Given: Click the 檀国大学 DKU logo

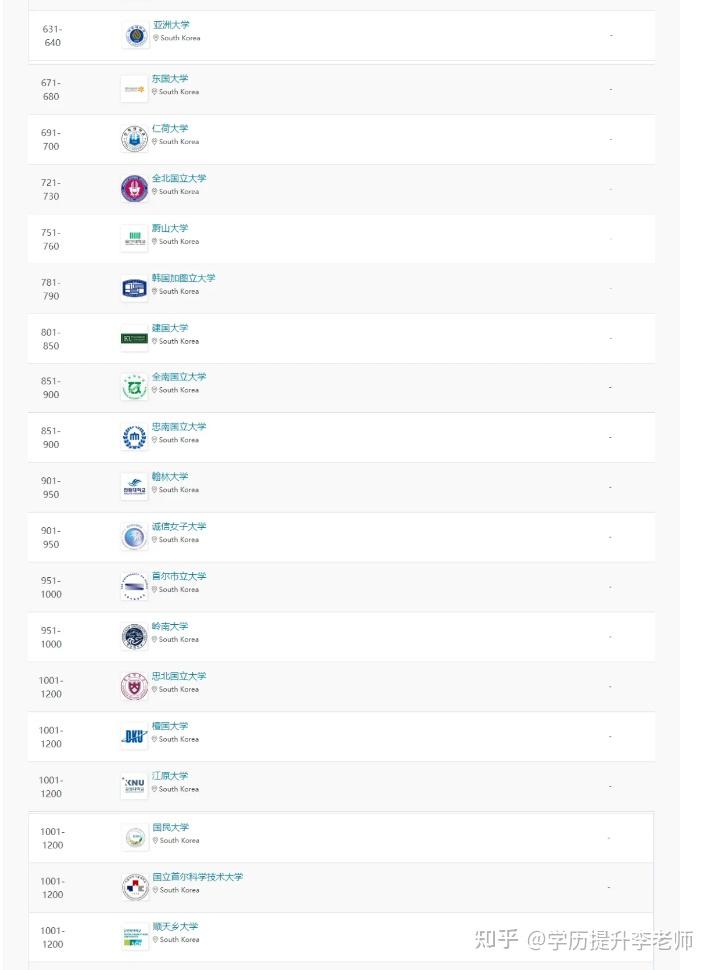Looking at the screenshot, I should tap(134, 737).
